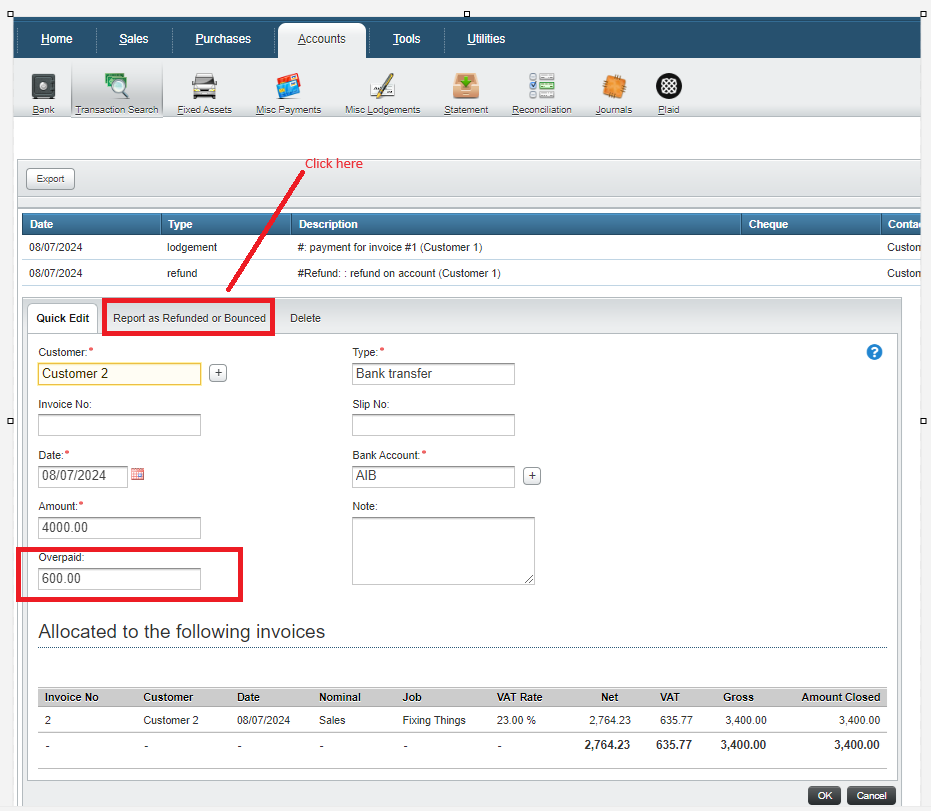Open the Sales menu
Viewport: 931px width, 811px height.
coord(133,39)
